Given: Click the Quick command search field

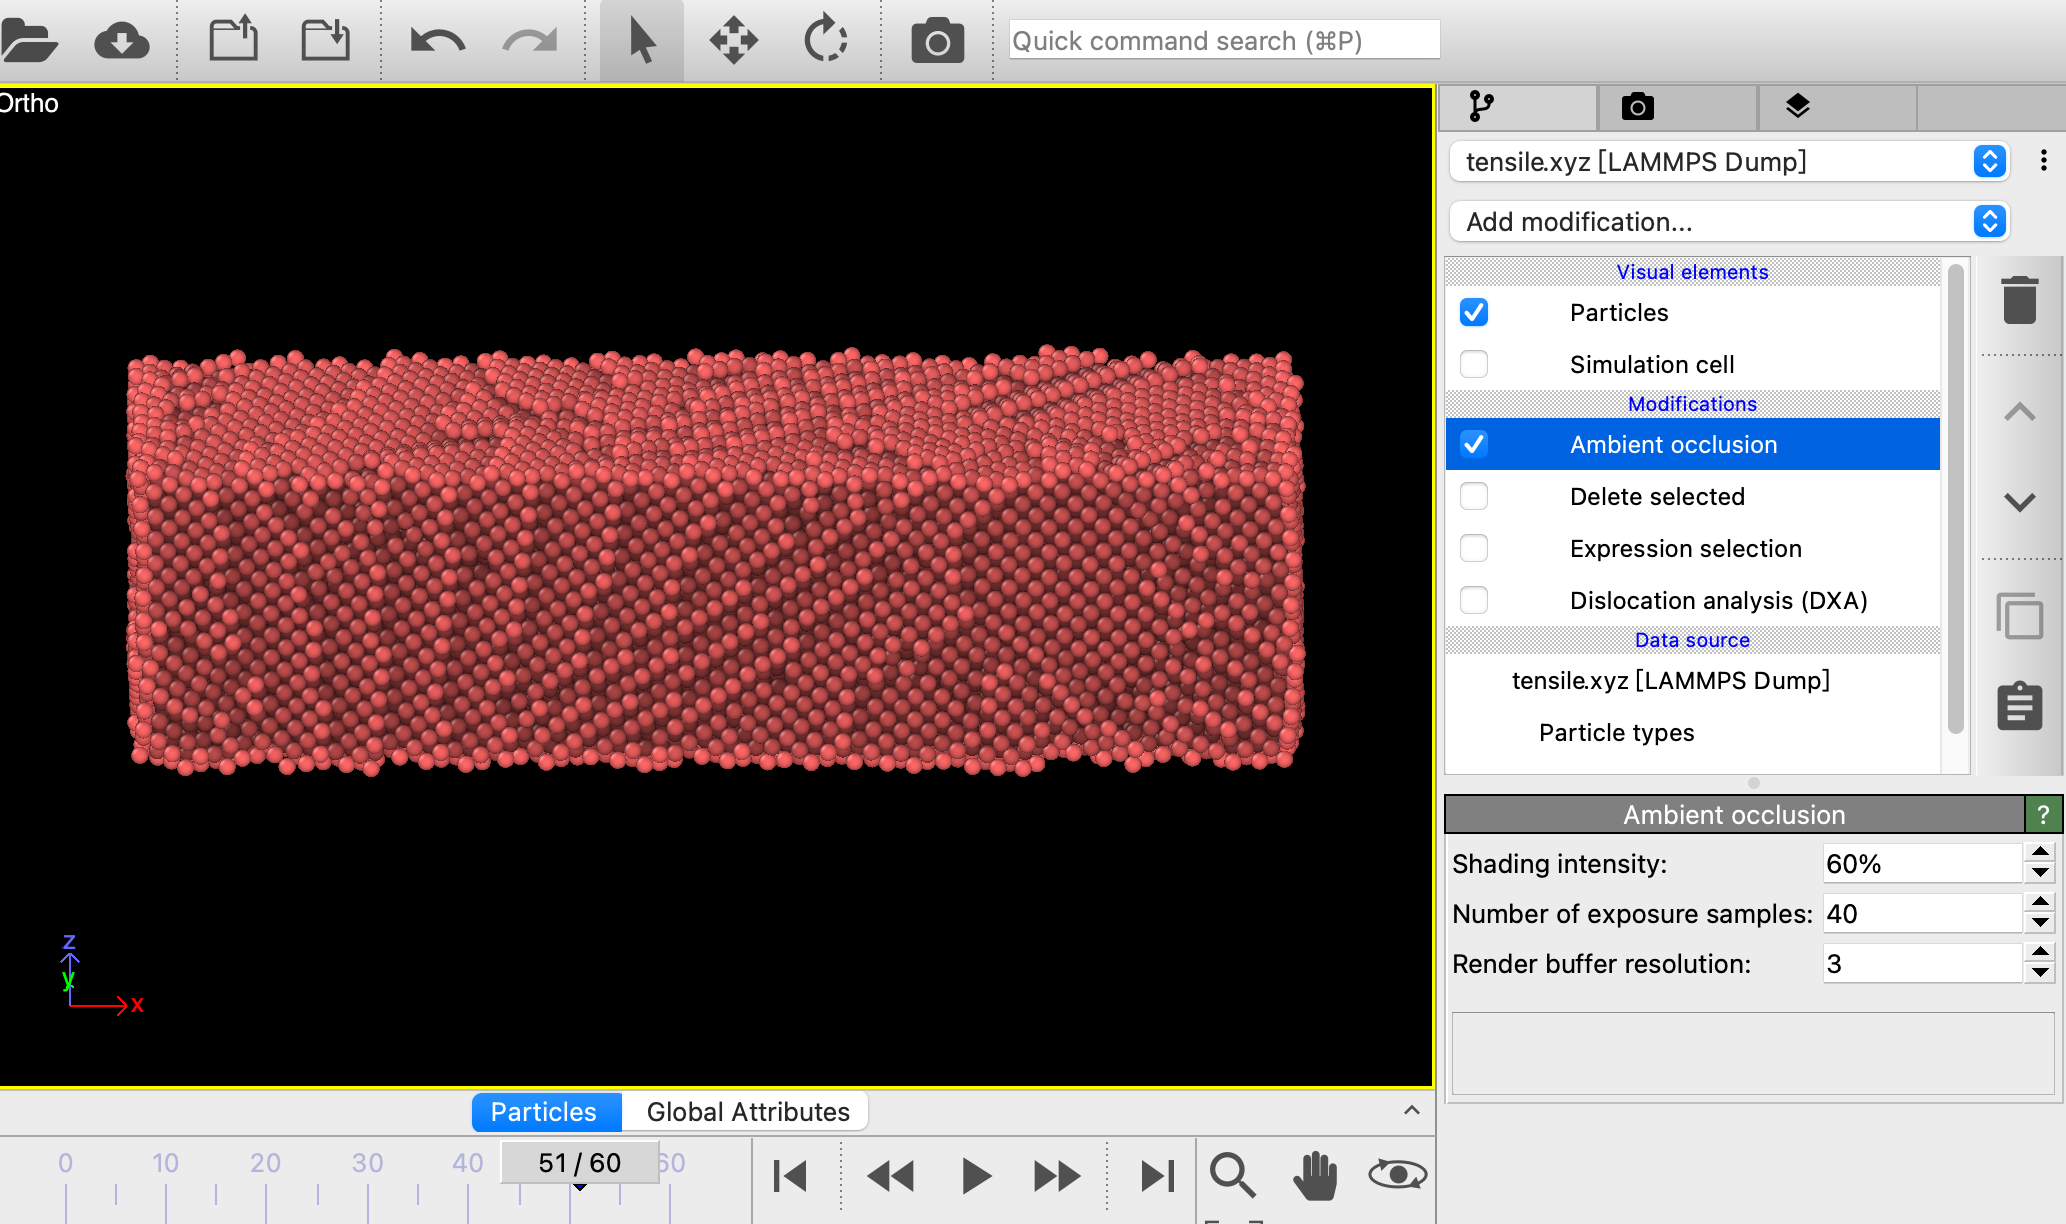Looking at the screenshot, I should (1223, 41).
